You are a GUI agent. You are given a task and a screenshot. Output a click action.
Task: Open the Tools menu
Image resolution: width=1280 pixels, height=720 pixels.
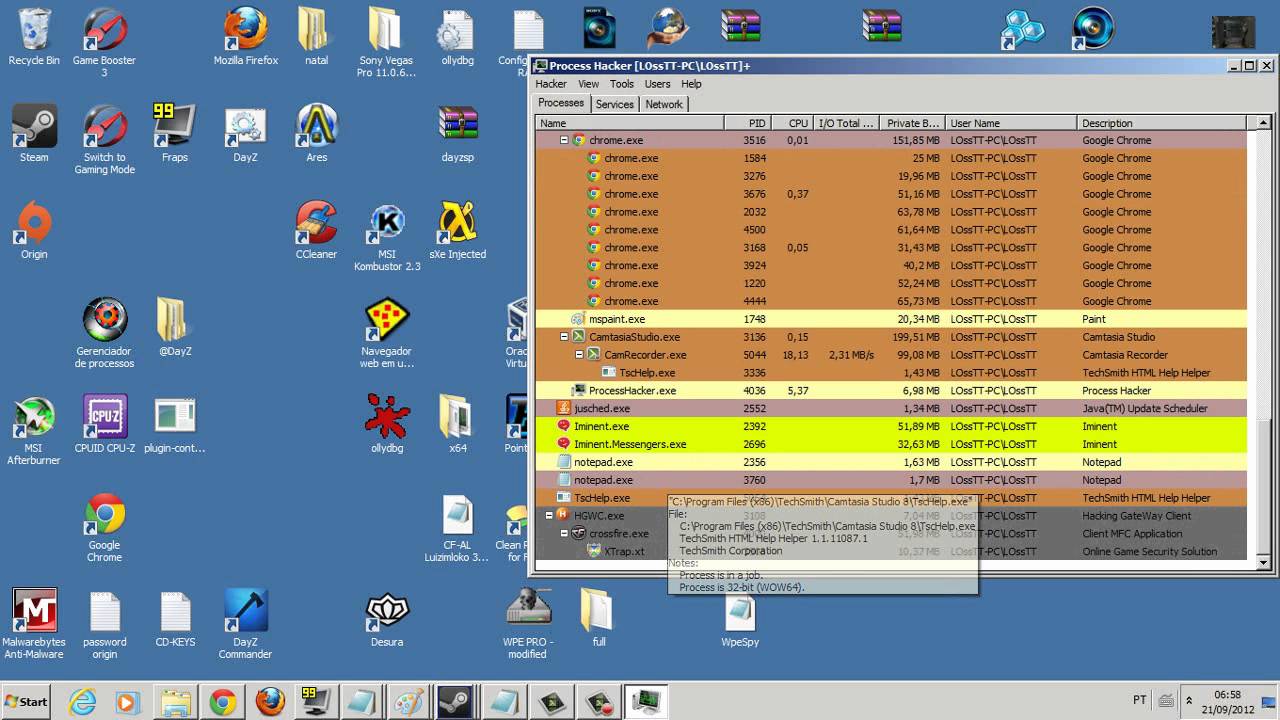pos(622,84)
